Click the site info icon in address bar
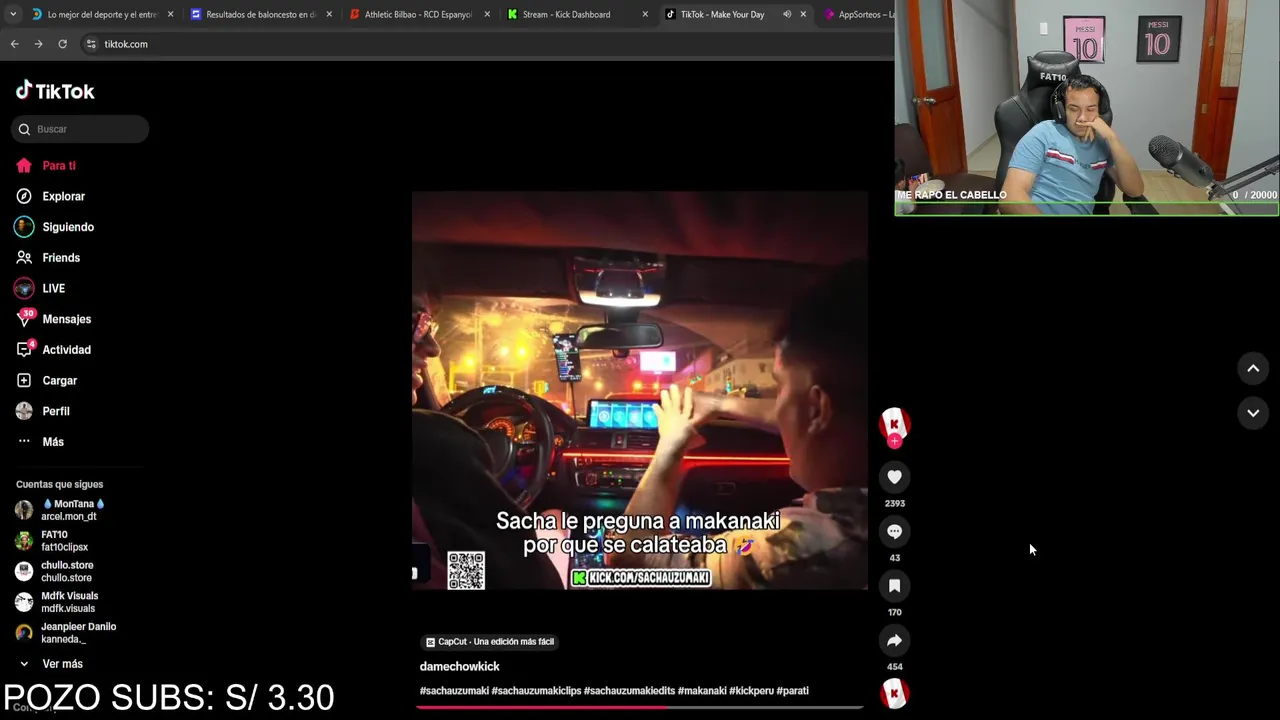Image resolution: width=1280 pixels, height=720 pixels. [91, 44]
